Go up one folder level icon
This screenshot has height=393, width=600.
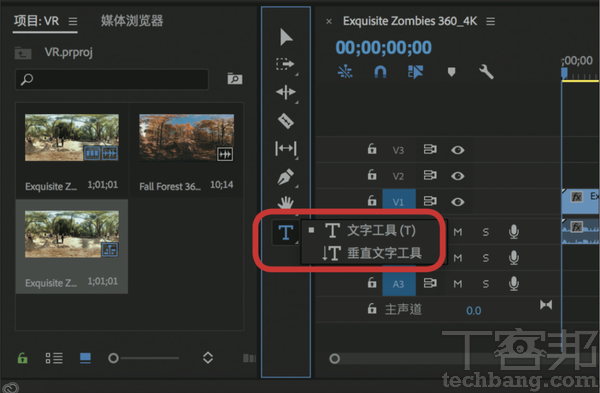pos(23,53)
